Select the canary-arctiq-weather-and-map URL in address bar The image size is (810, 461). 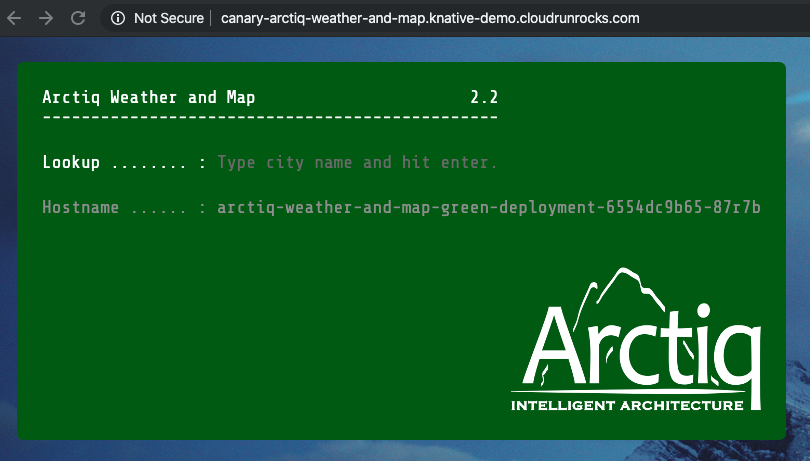[430, 18]
